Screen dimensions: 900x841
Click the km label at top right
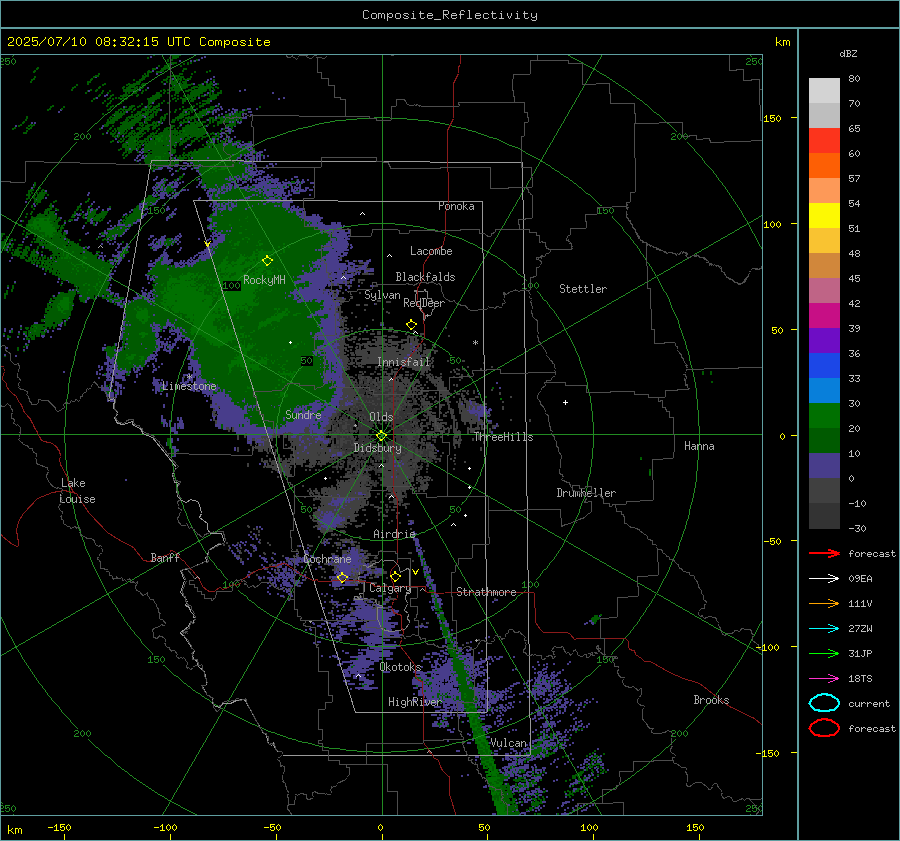tap(782, 42)
